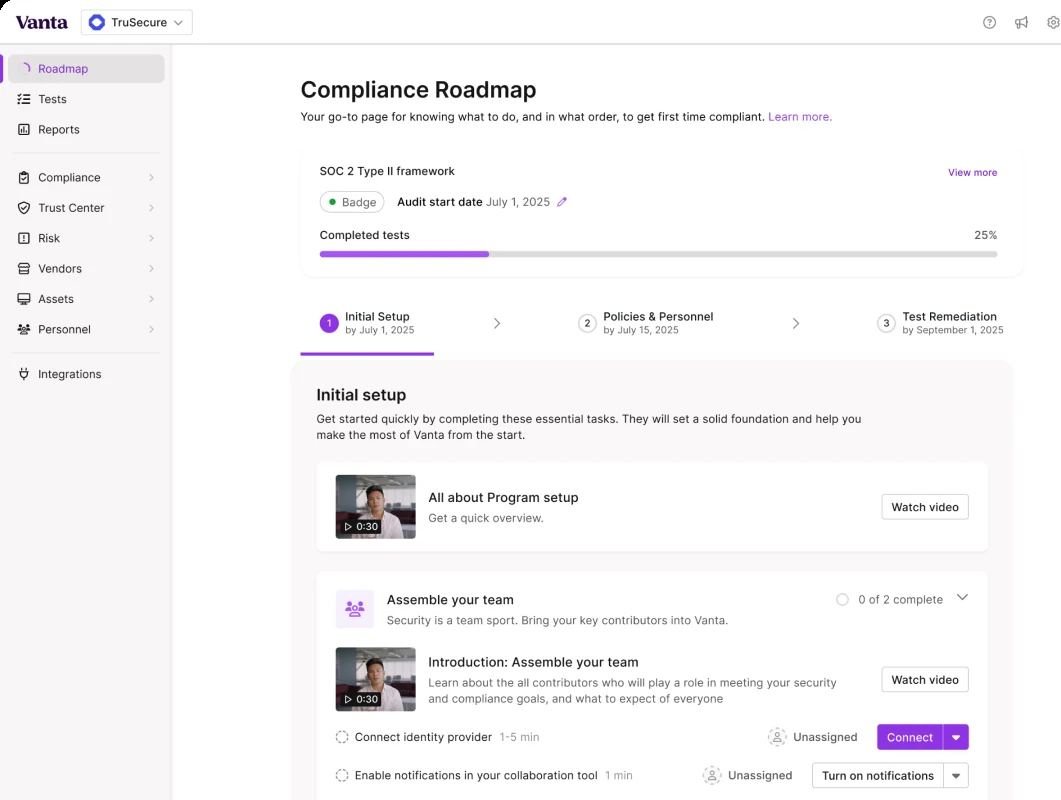Click the step 2 circle for Policies & Personnel
The image size is (1061, 800).
pos(587,324)
